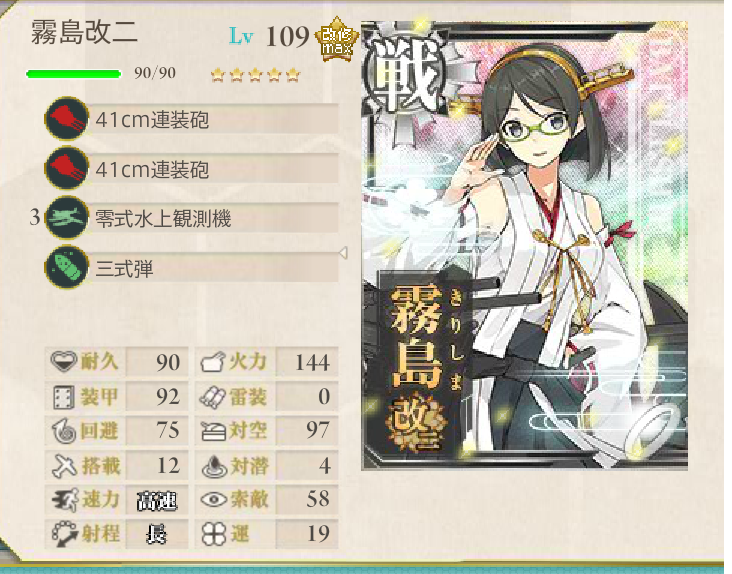The height and width of the screenshot is (574, 732).
Task: Select the 三式弾 green shell icon
Action: 67,267
